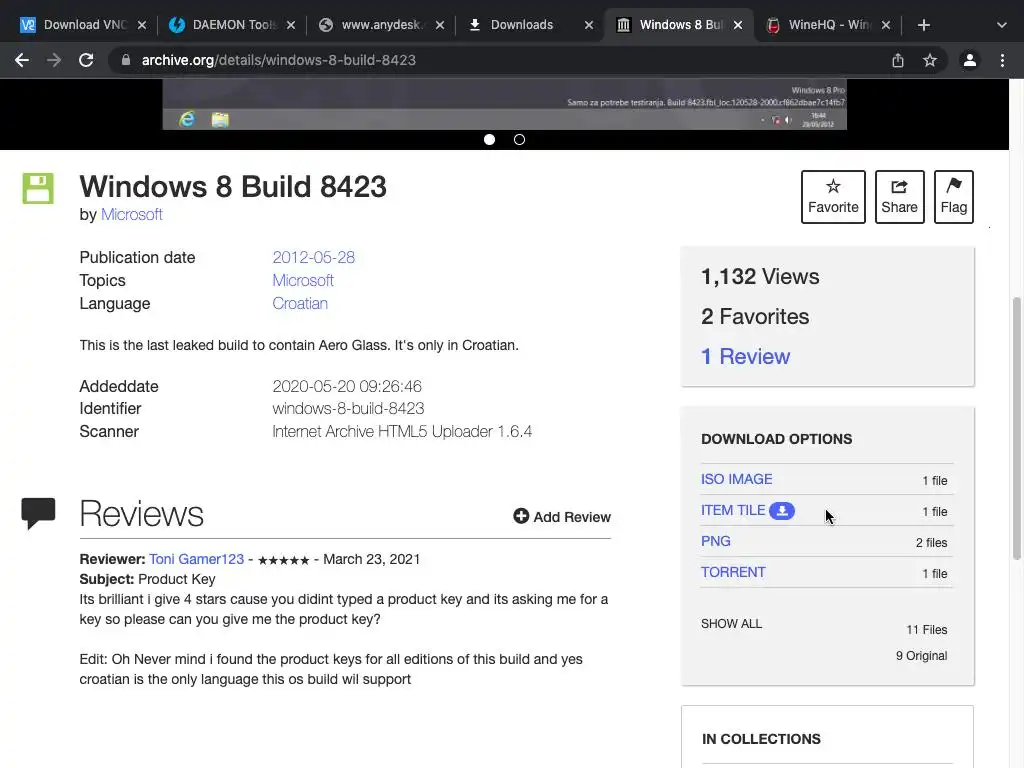Viewport: 1024px width, 768px height.
Task: Add item to favorites with Favorite button
Action: tap(833, 197)
